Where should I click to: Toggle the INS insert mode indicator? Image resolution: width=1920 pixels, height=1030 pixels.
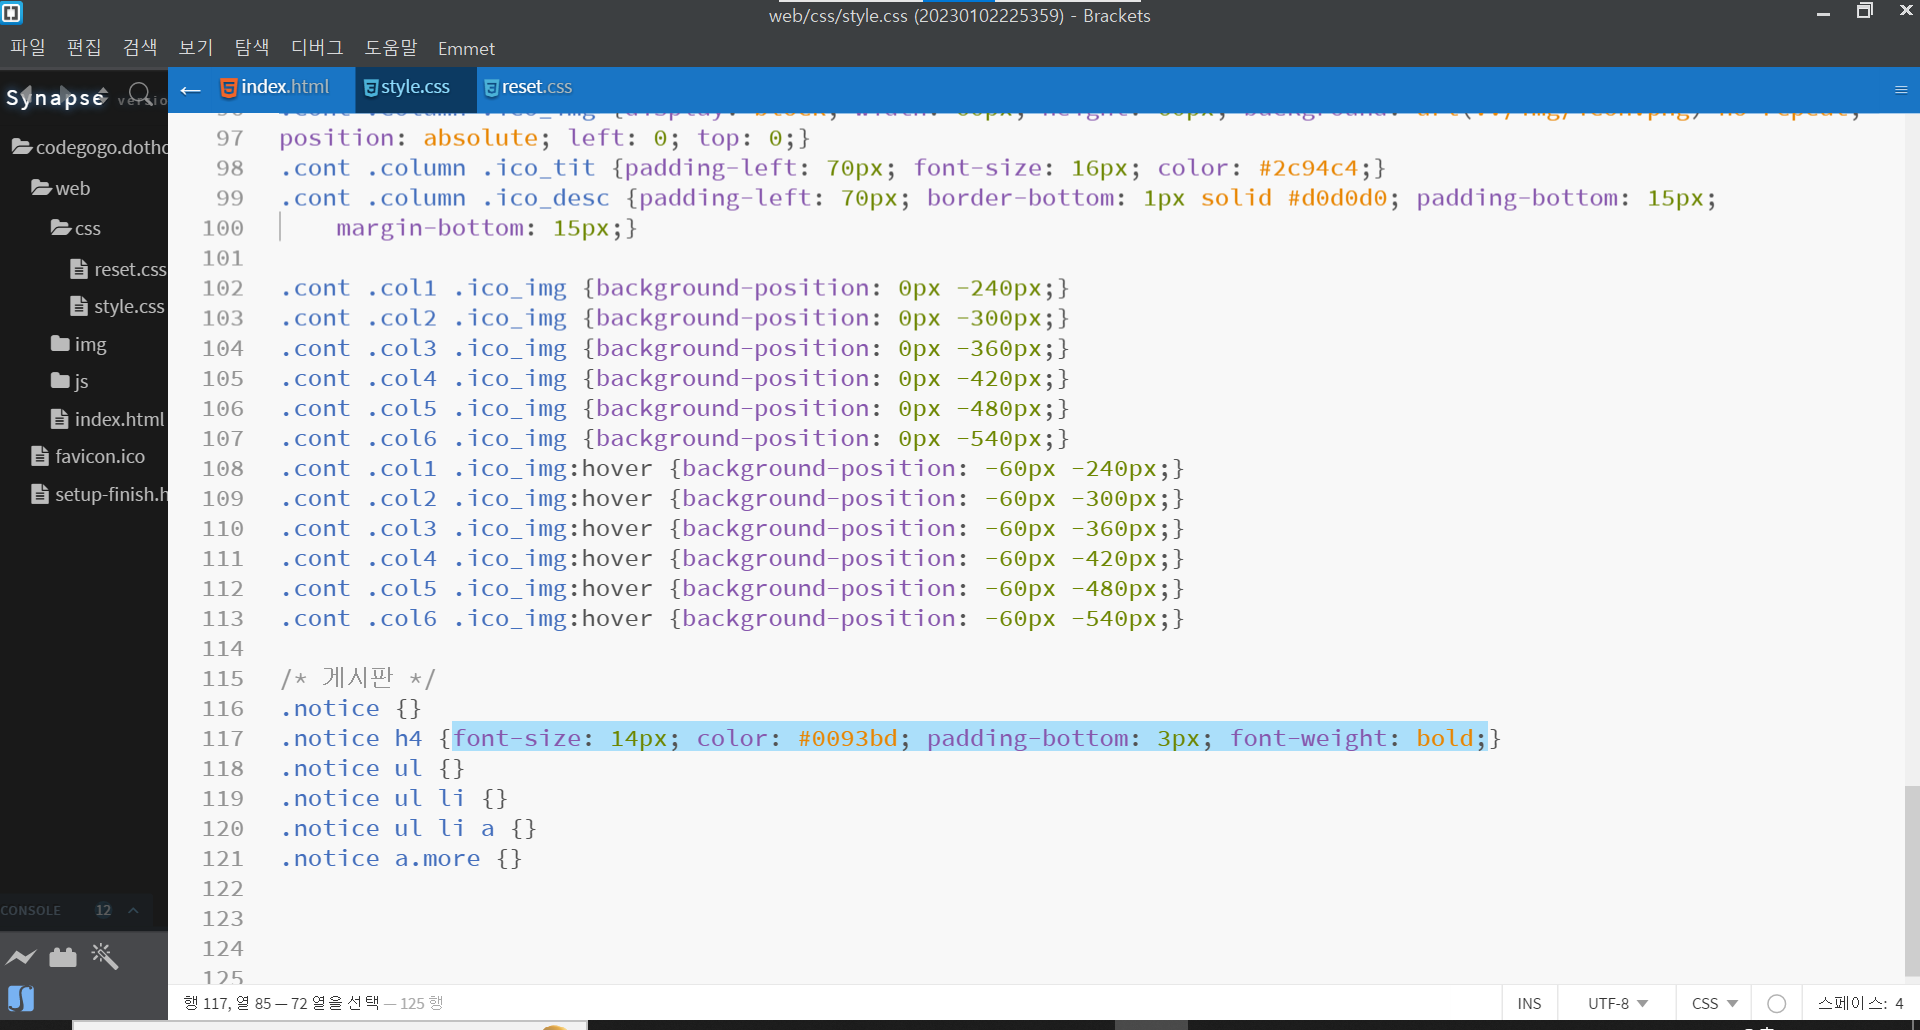(x=1529, y=1003)
